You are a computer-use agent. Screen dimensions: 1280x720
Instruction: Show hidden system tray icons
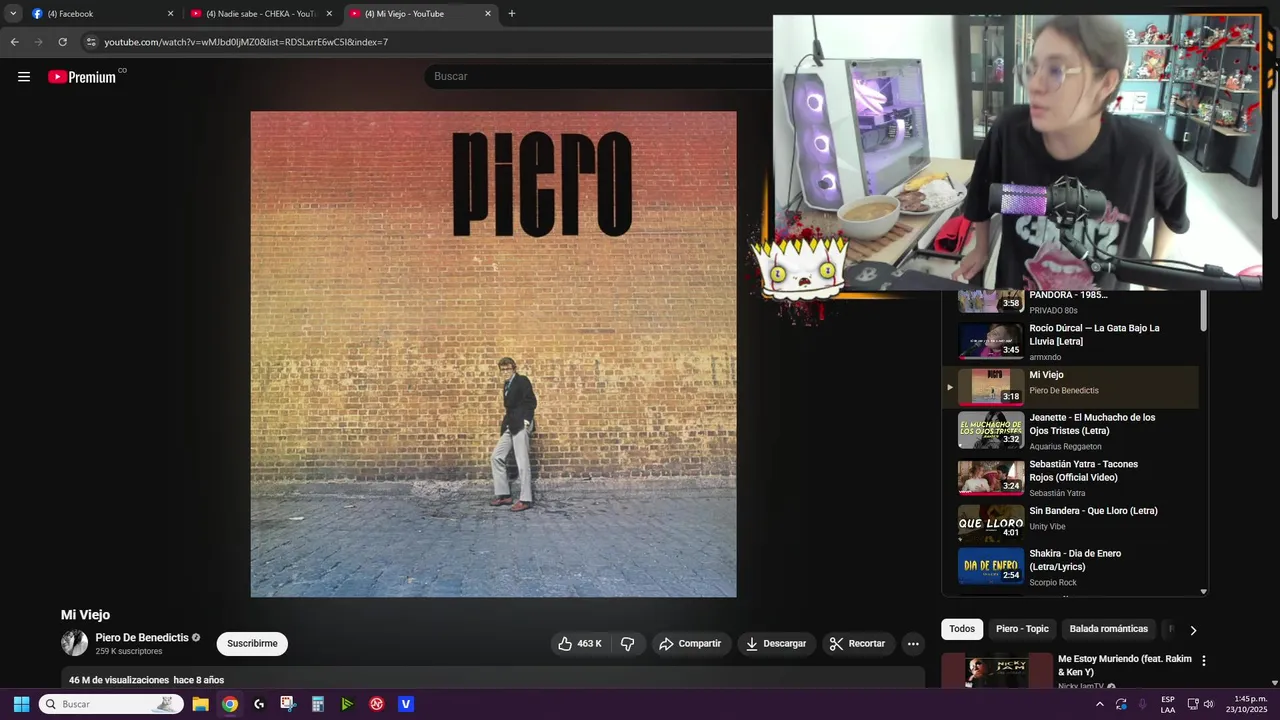point(1100,704)
